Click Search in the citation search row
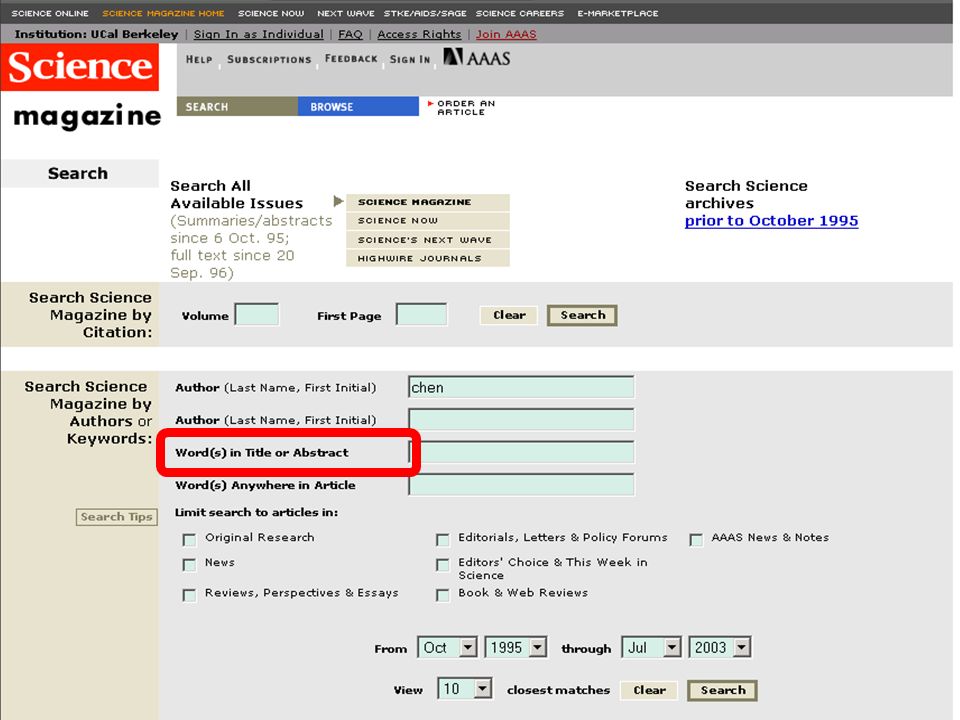The width and height of the screenshot is (960, 720). 582,315
